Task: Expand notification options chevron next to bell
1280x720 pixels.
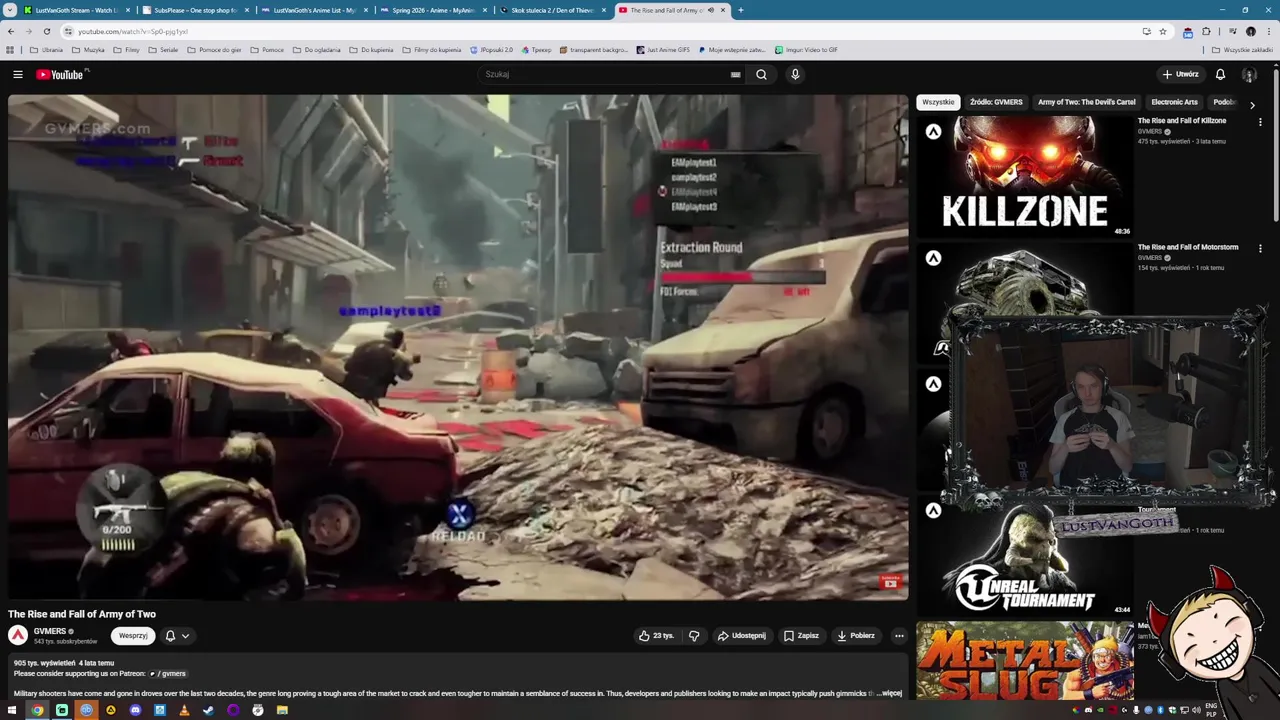Action: [x=185, y=635]
